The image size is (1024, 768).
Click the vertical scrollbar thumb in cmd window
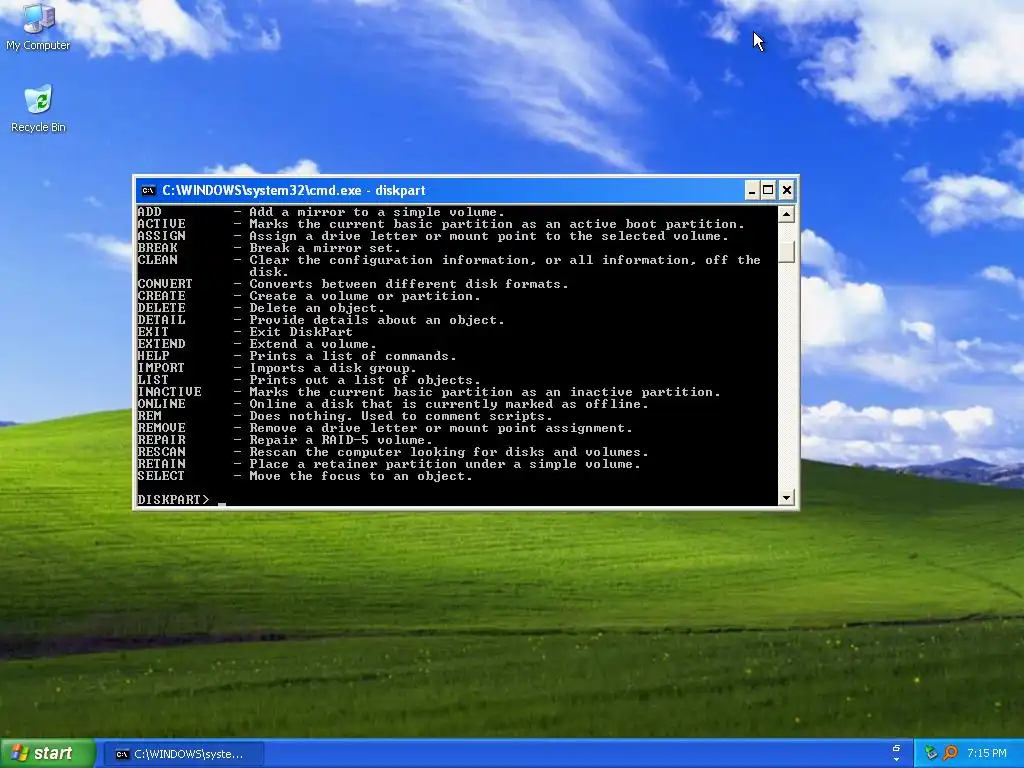pos(786,251)
